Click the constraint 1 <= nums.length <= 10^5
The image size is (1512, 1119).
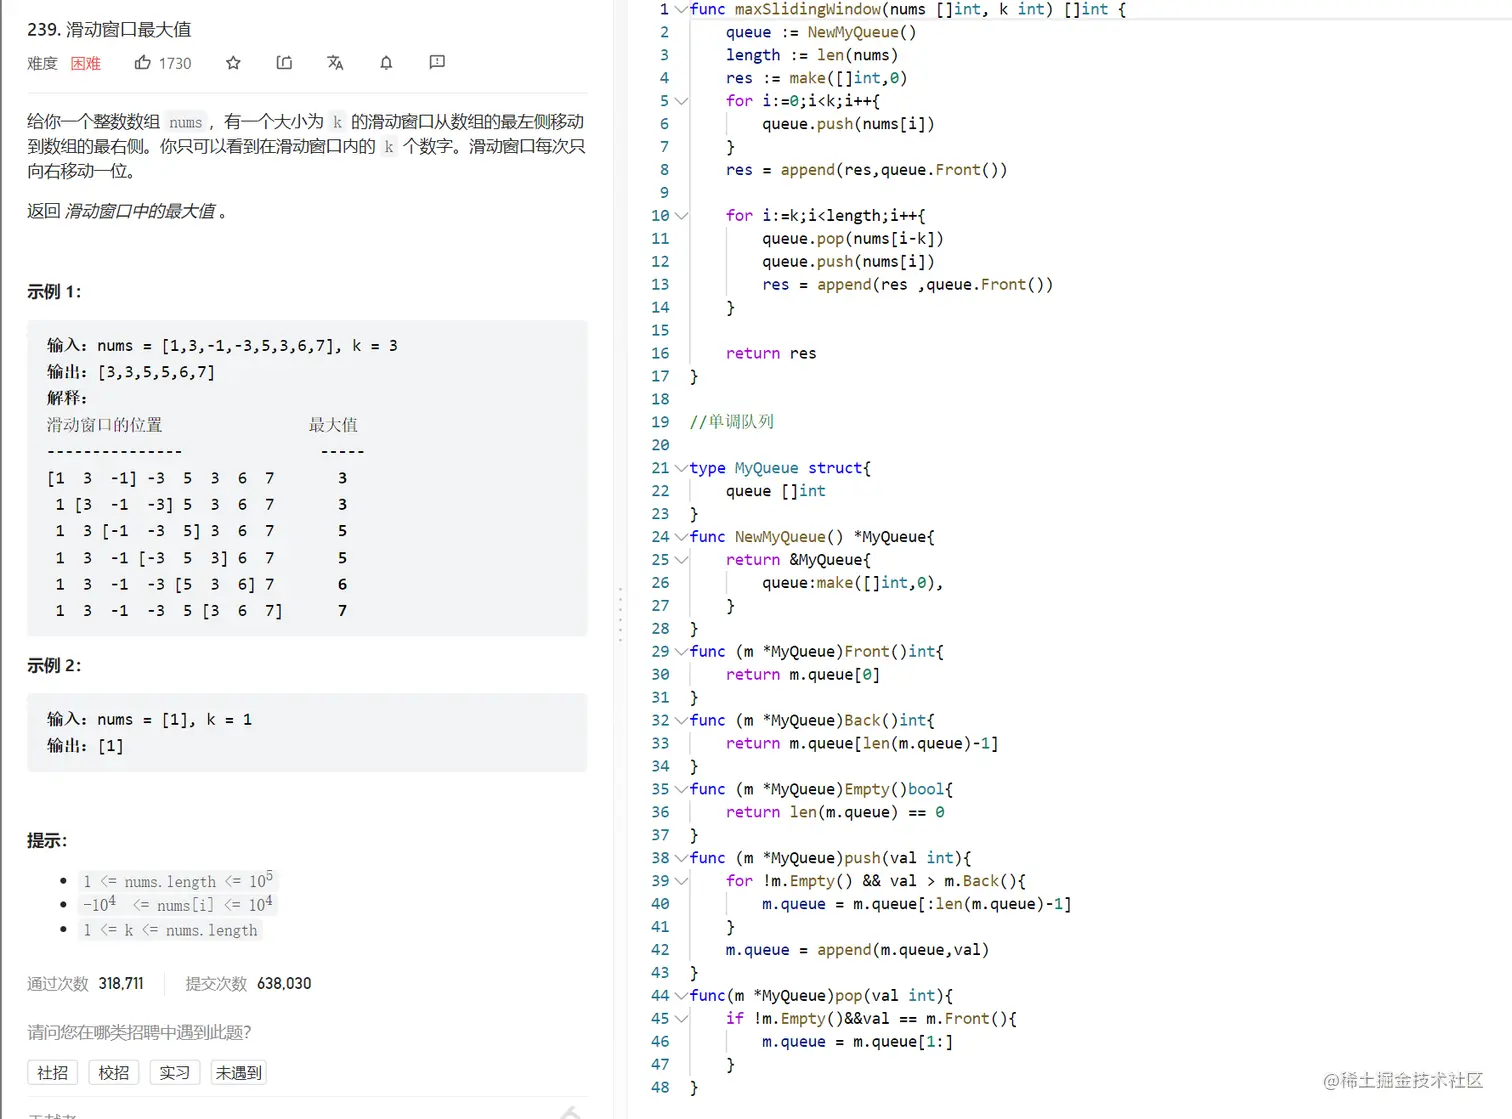coord(178,881)
